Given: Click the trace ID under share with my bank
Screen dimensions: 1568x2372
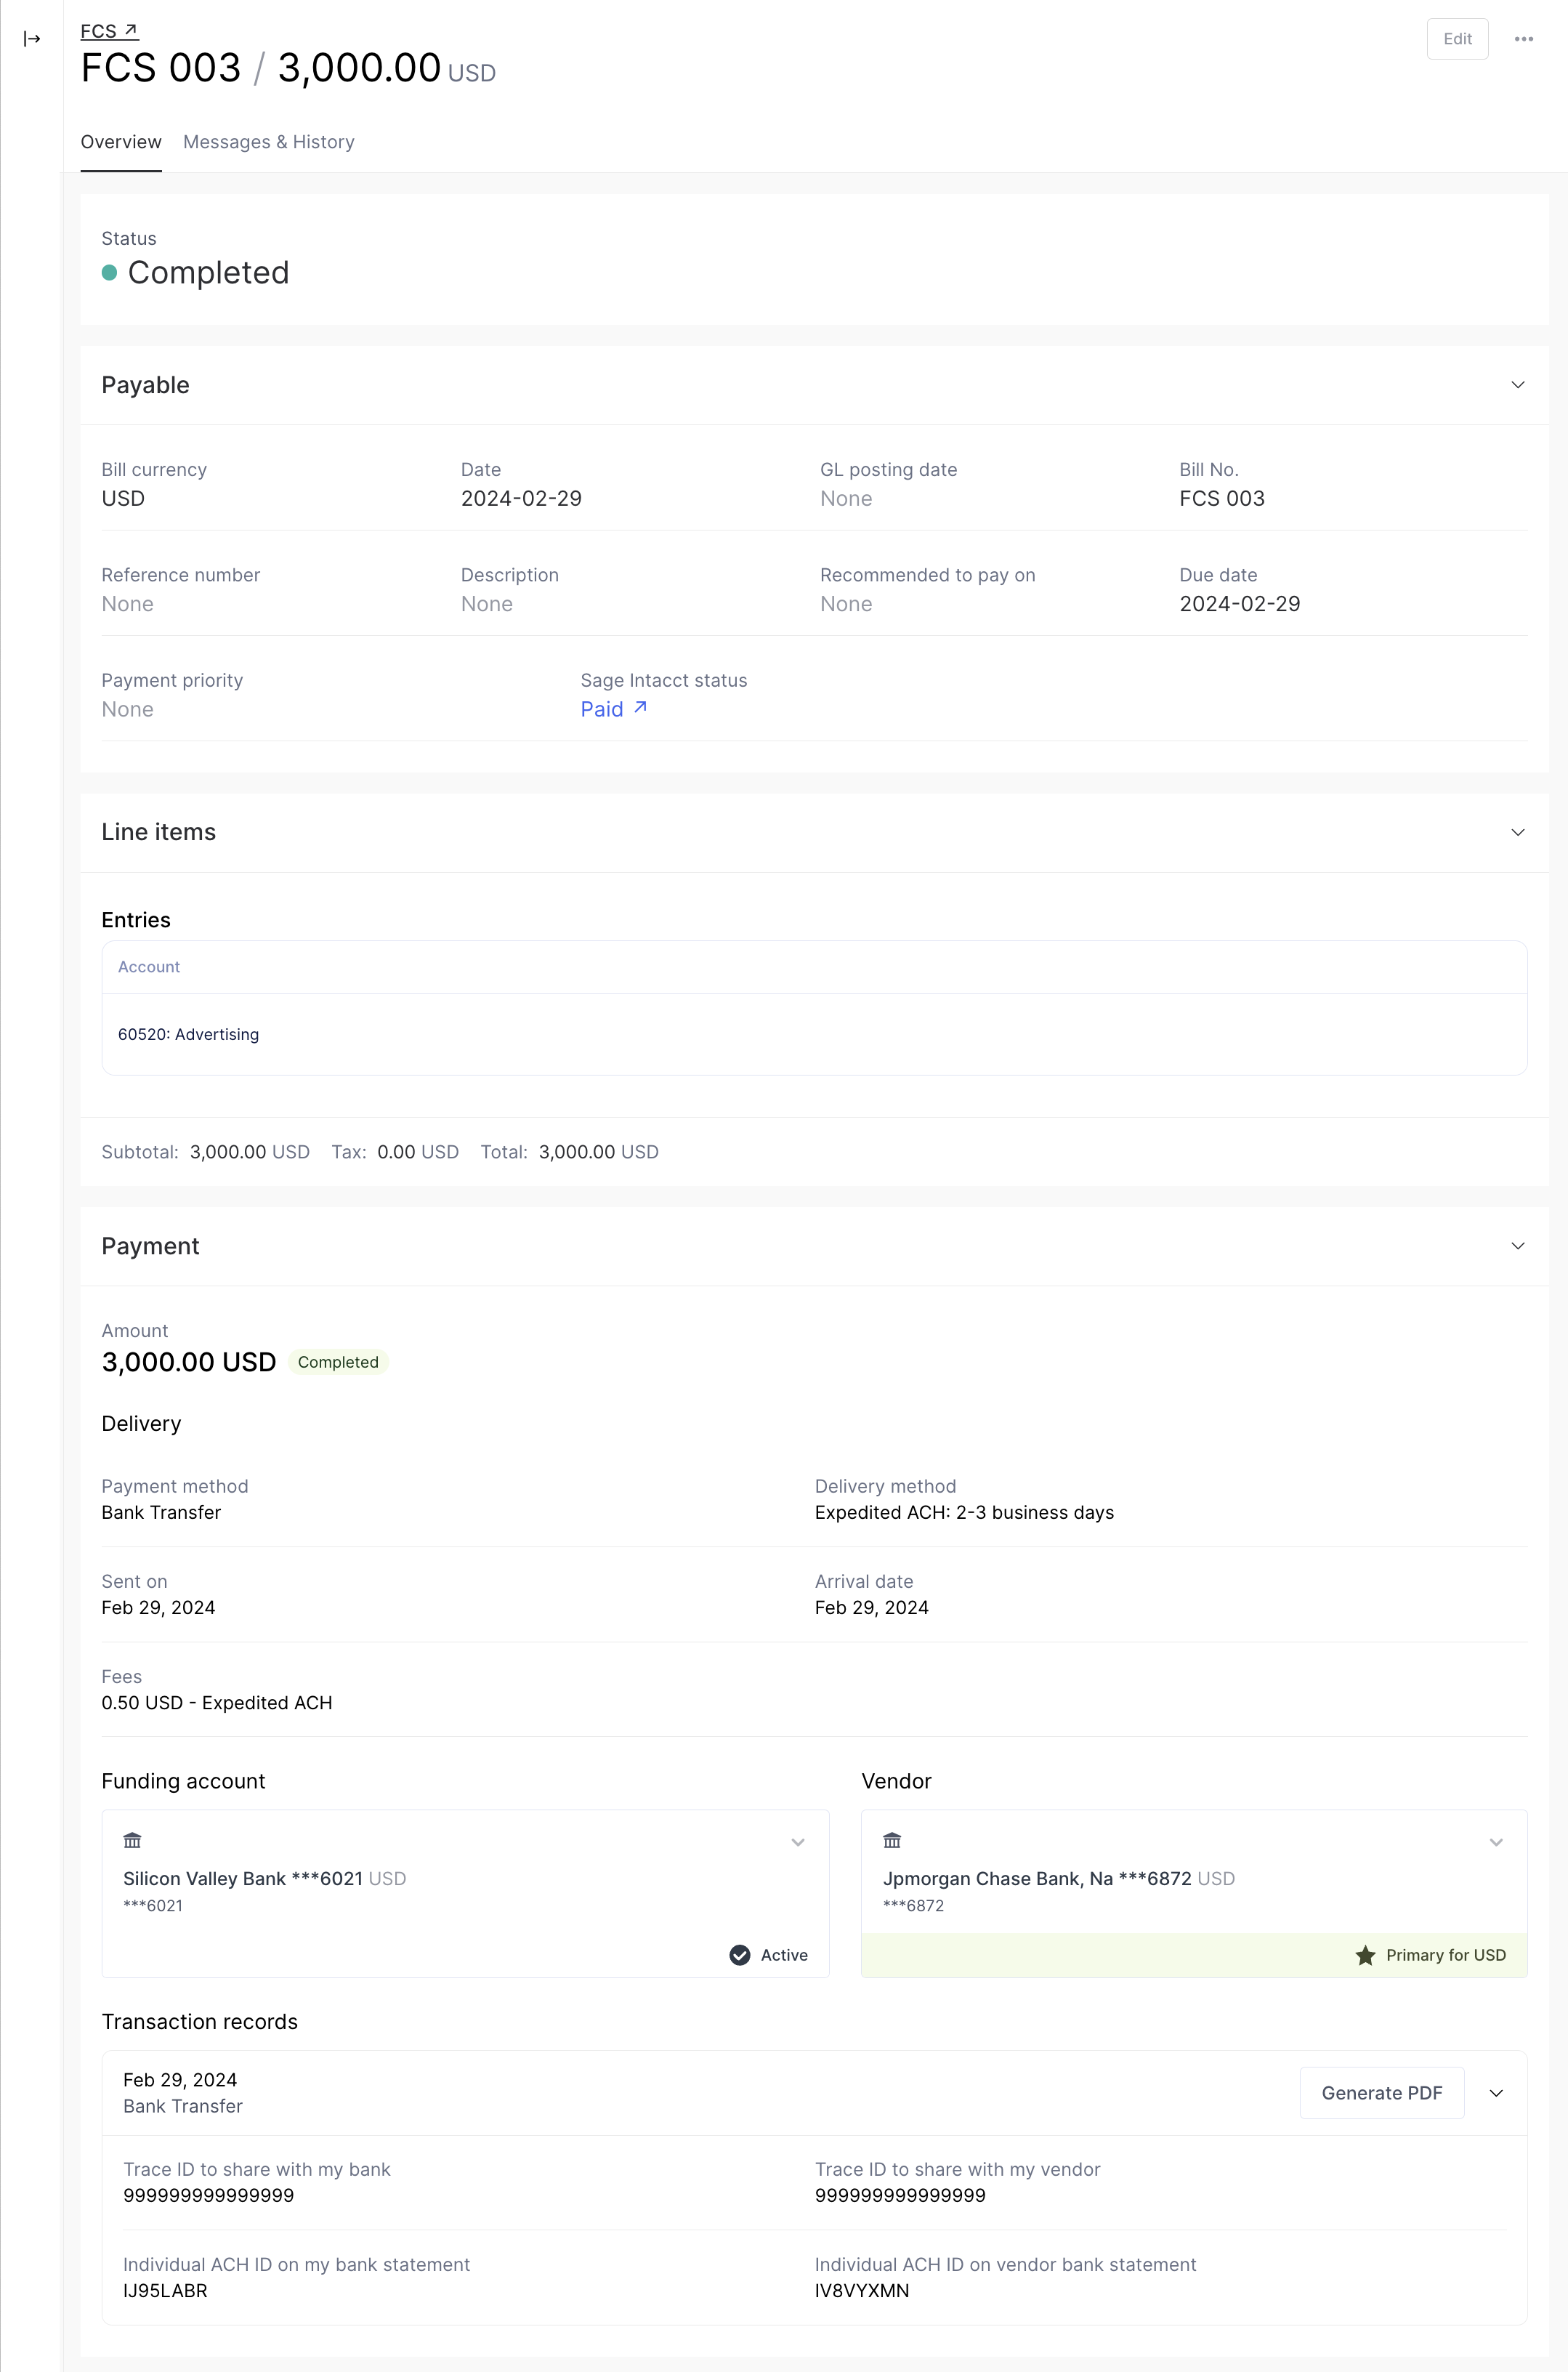Looking at the screenshot, I should pos(208,2195).
